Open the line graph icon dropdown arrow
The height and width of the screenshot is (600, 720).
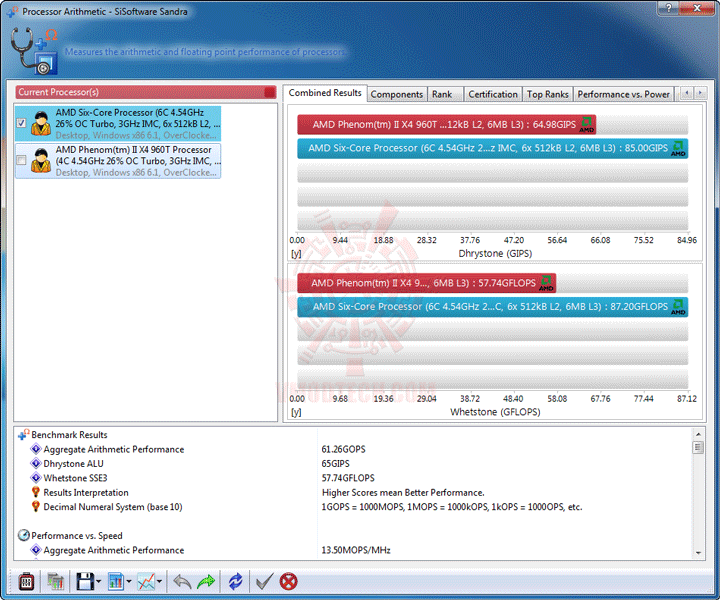tap(159, 582)
